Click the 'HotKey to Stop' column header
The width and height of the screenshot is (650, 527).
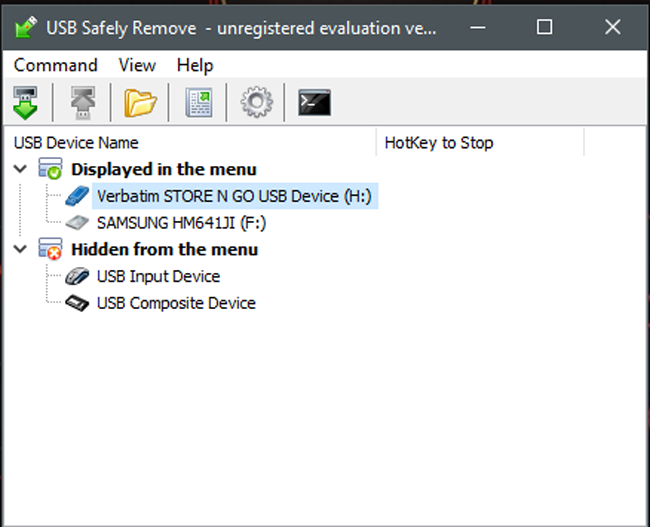(x=439, y=142)
